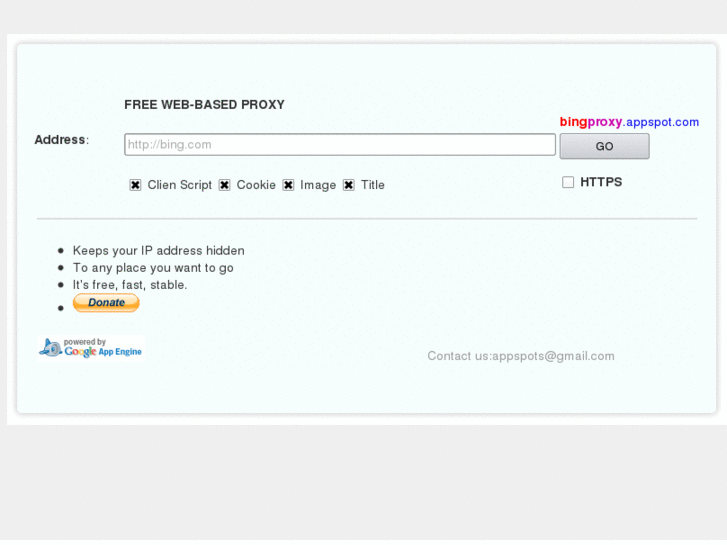Select the "Image" option label
727x545 pixels.
[x=318, y=185]
